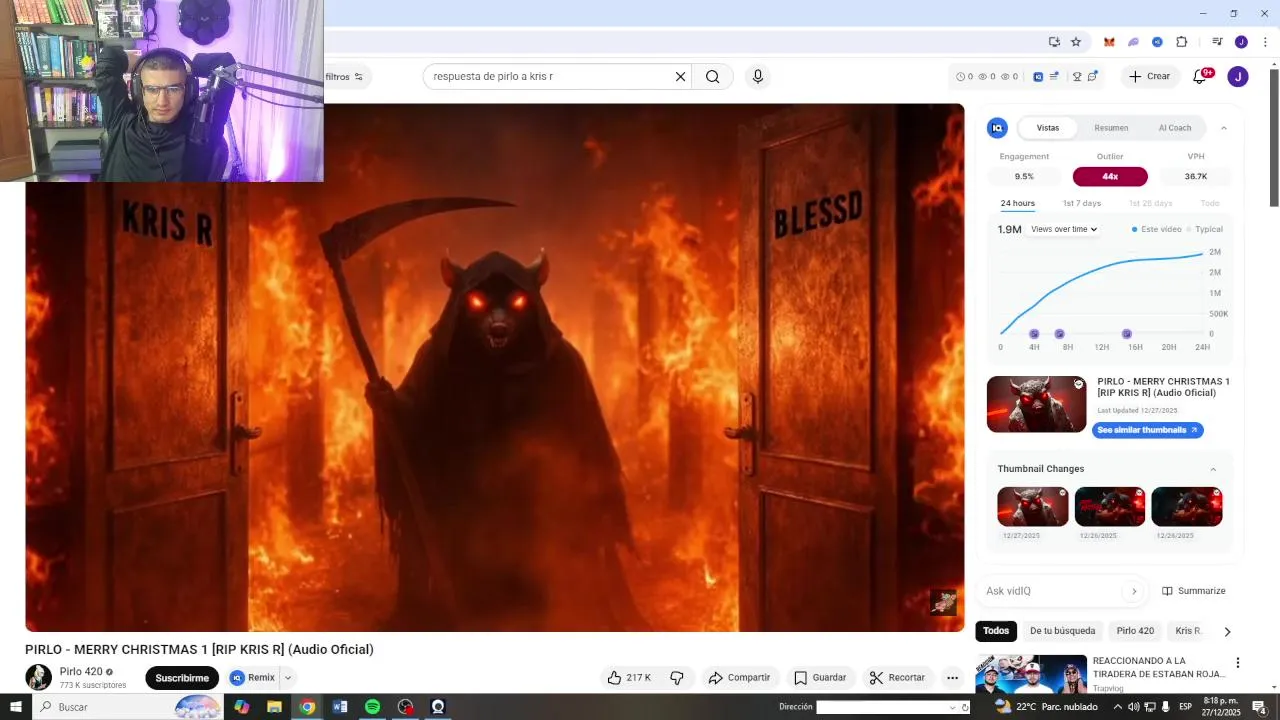The height and width of the screenshot is (720, 1280).
Task: Open YouTube notifications bell
Action: (x=1200, y=76)
